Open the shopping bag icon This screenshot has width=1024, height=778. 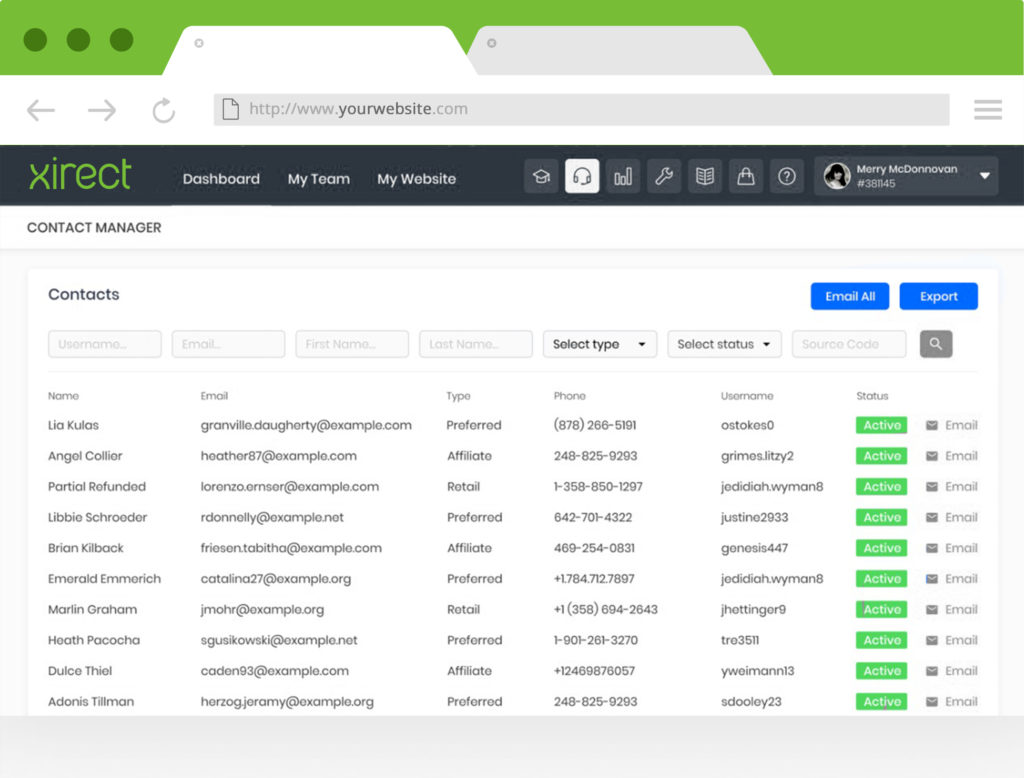pyautogui.click(x=746, y=176)
